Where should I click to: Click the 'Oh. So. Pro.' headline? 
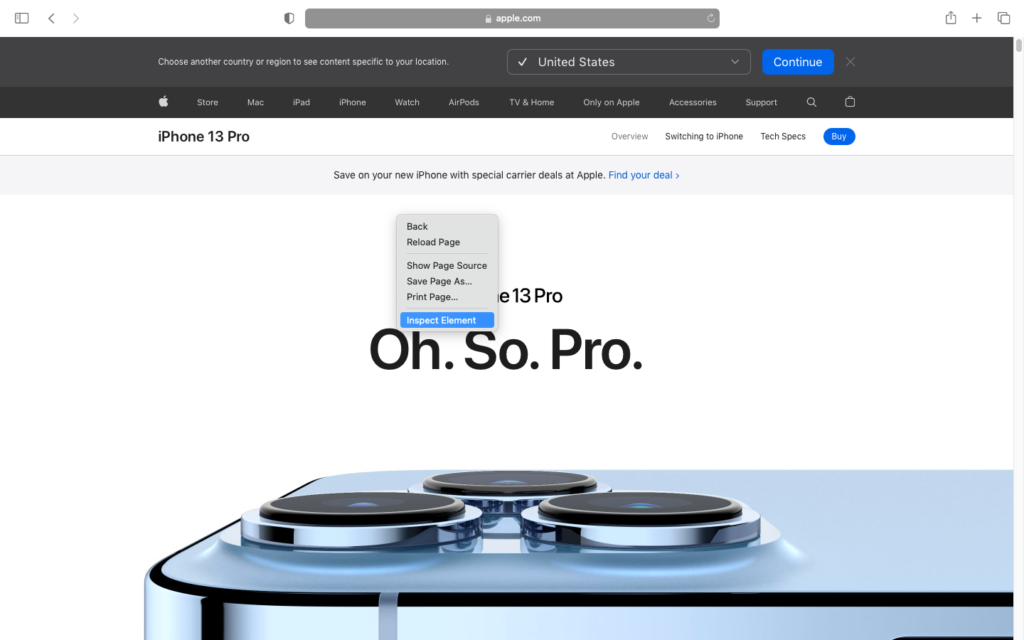click(506, 351)
